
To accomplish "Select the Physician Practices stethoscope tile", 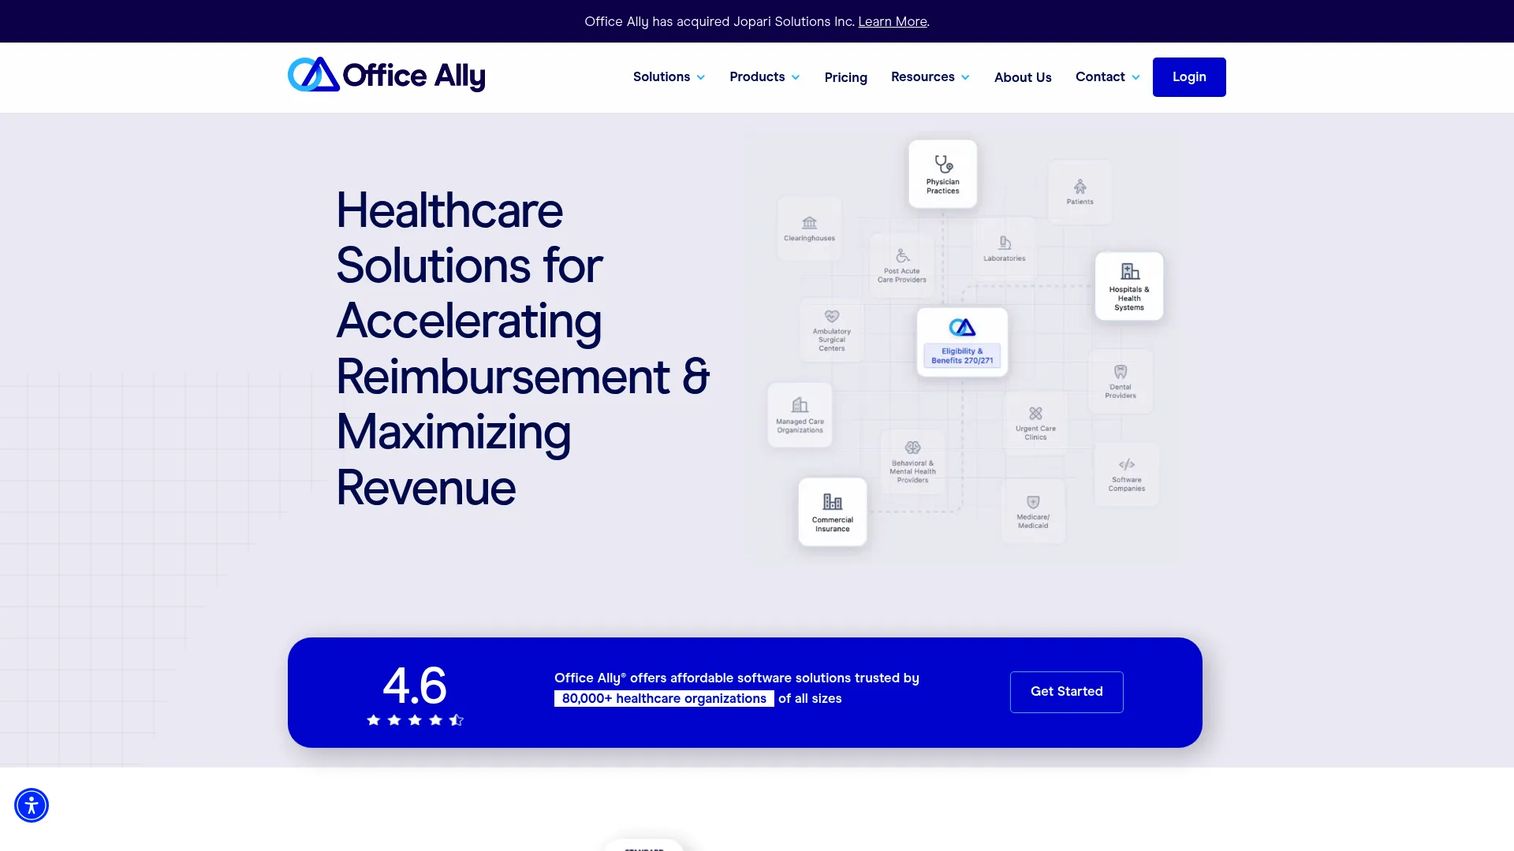I will coord(942,174).
